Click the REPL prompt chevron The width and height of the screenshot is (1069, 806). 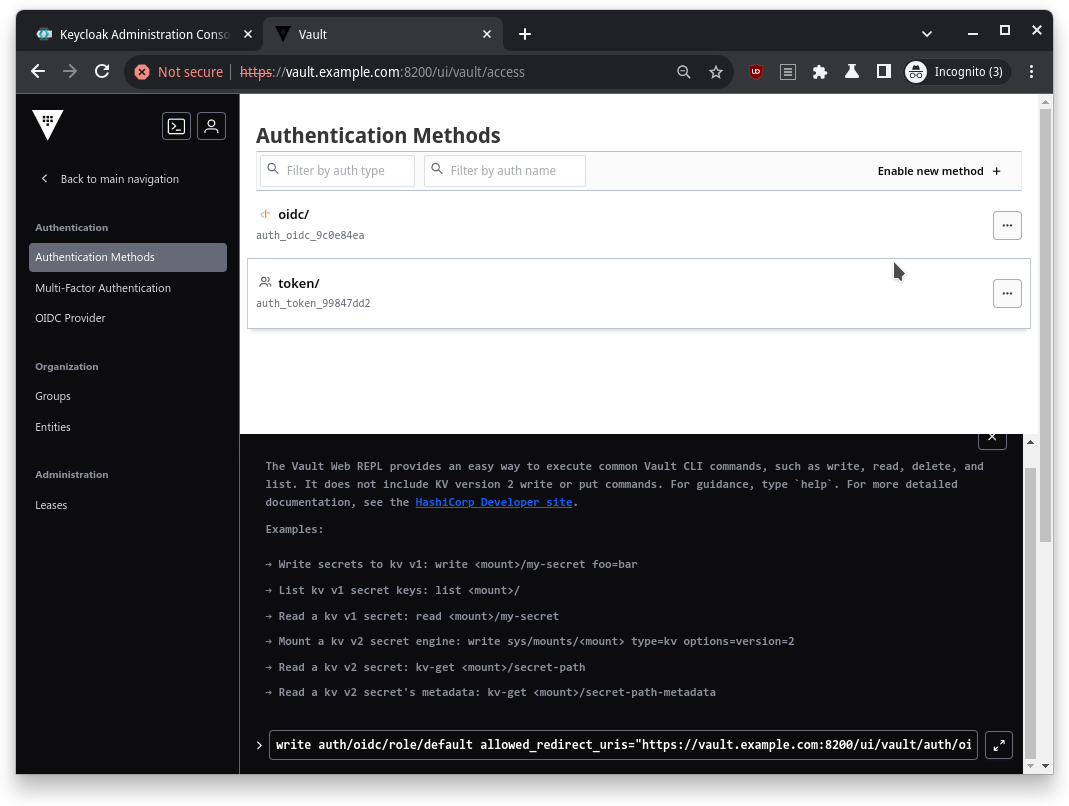[259, 745]
